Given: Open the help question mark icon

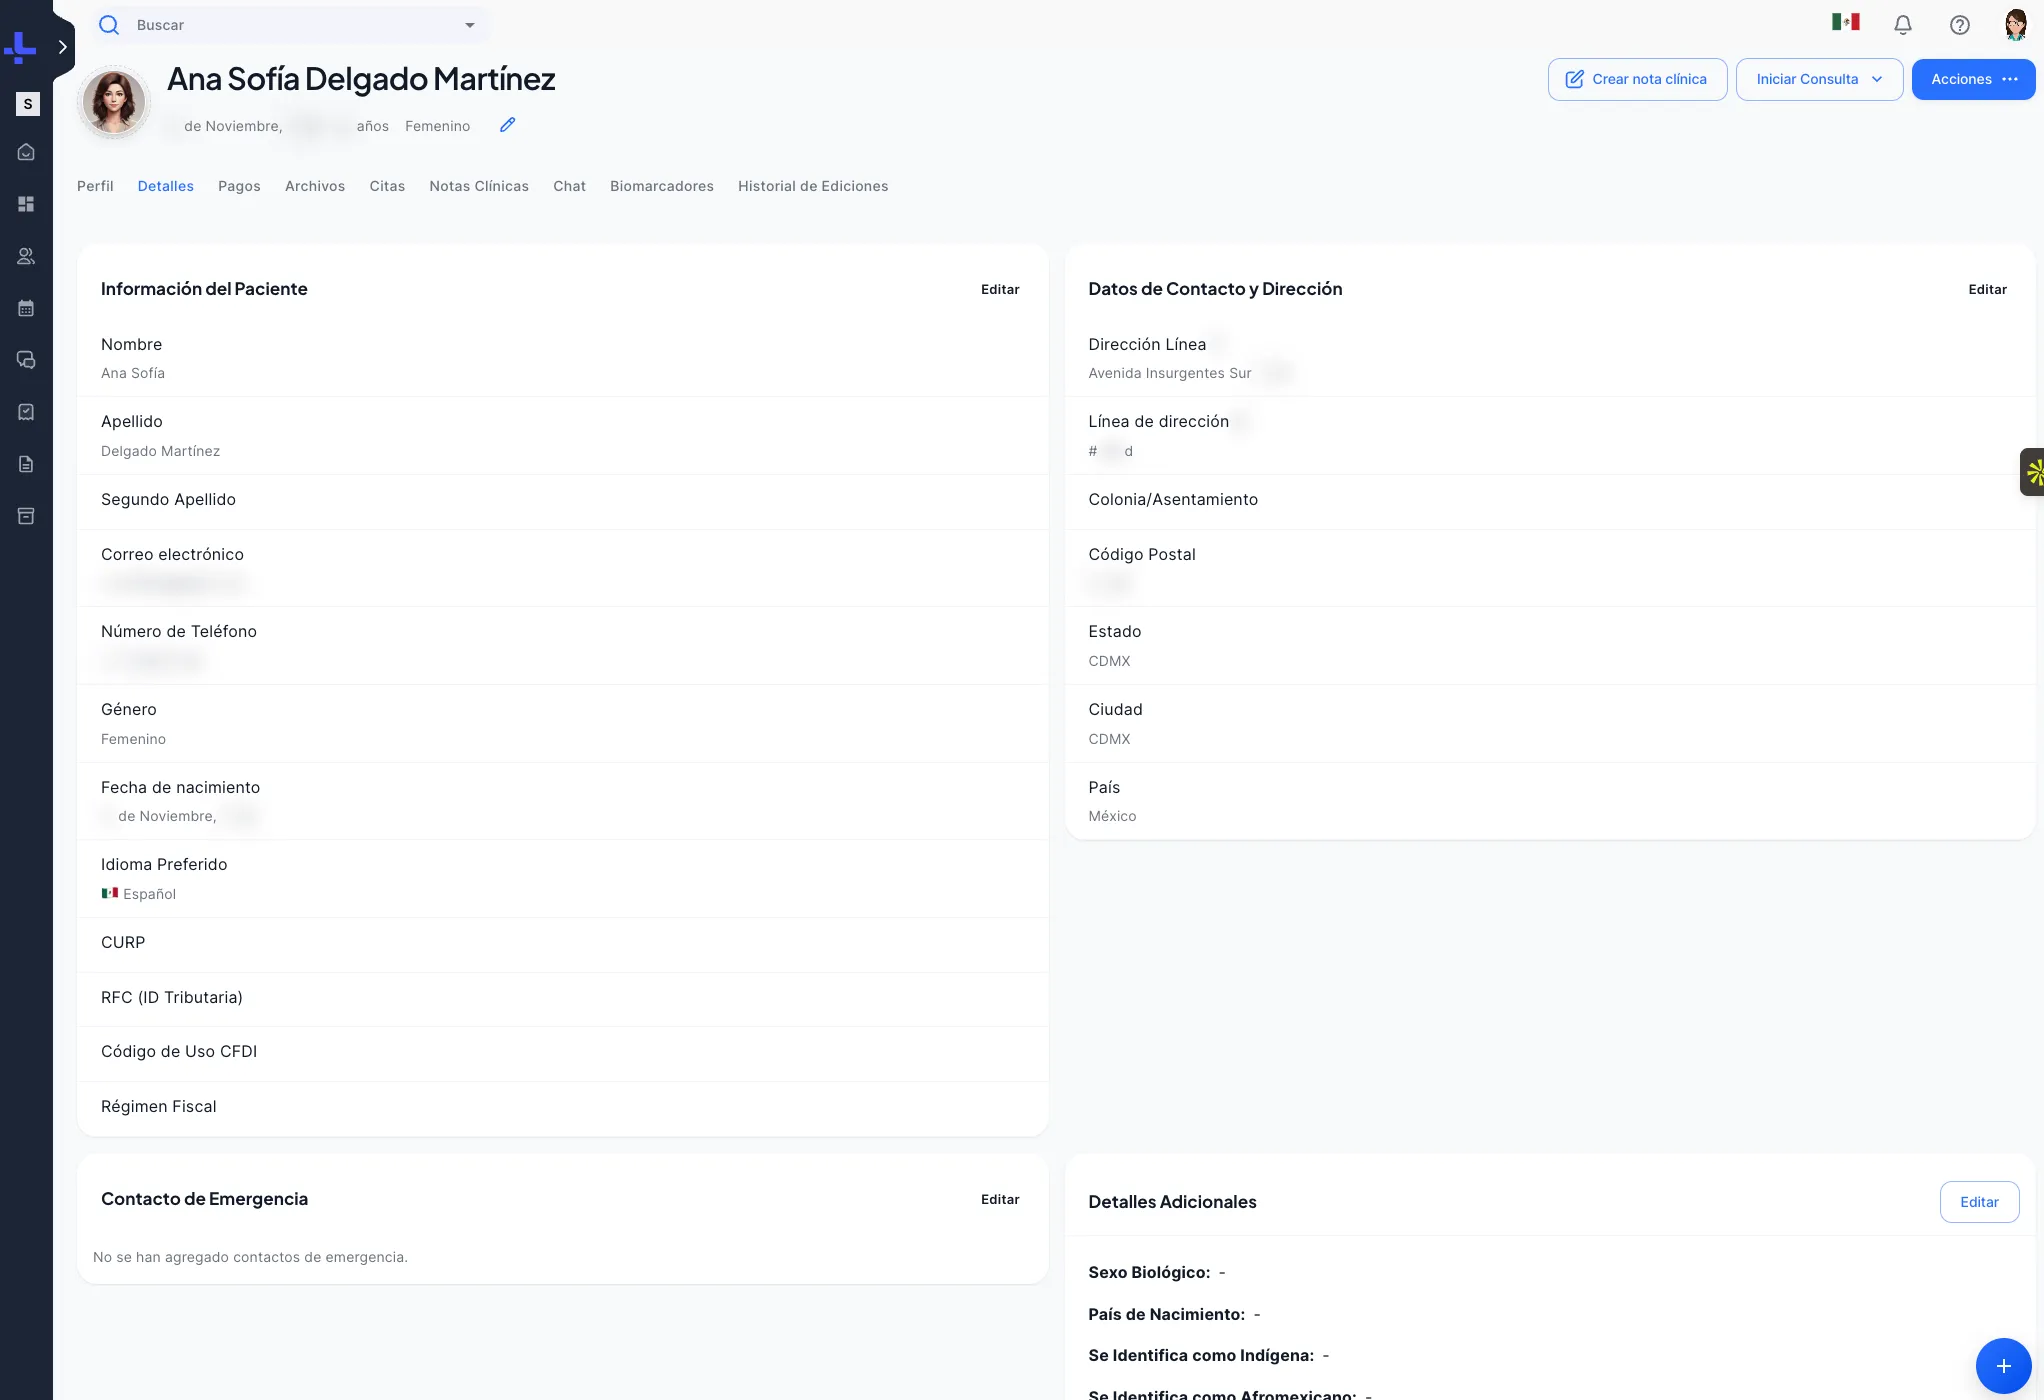Looking at the screenshot, I should pyautogui.click(x=1960, y=25).
